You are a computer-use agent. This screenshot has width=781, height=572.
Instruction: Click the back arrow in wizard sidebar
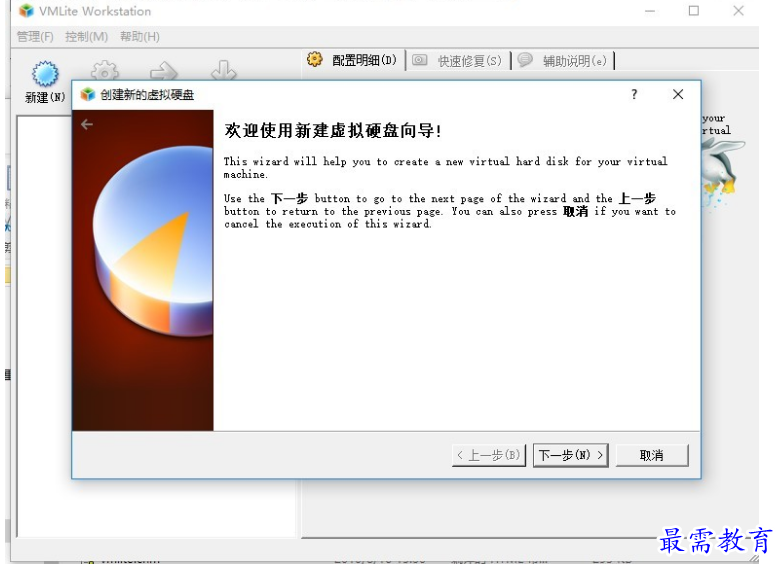[x=87, y=124]
